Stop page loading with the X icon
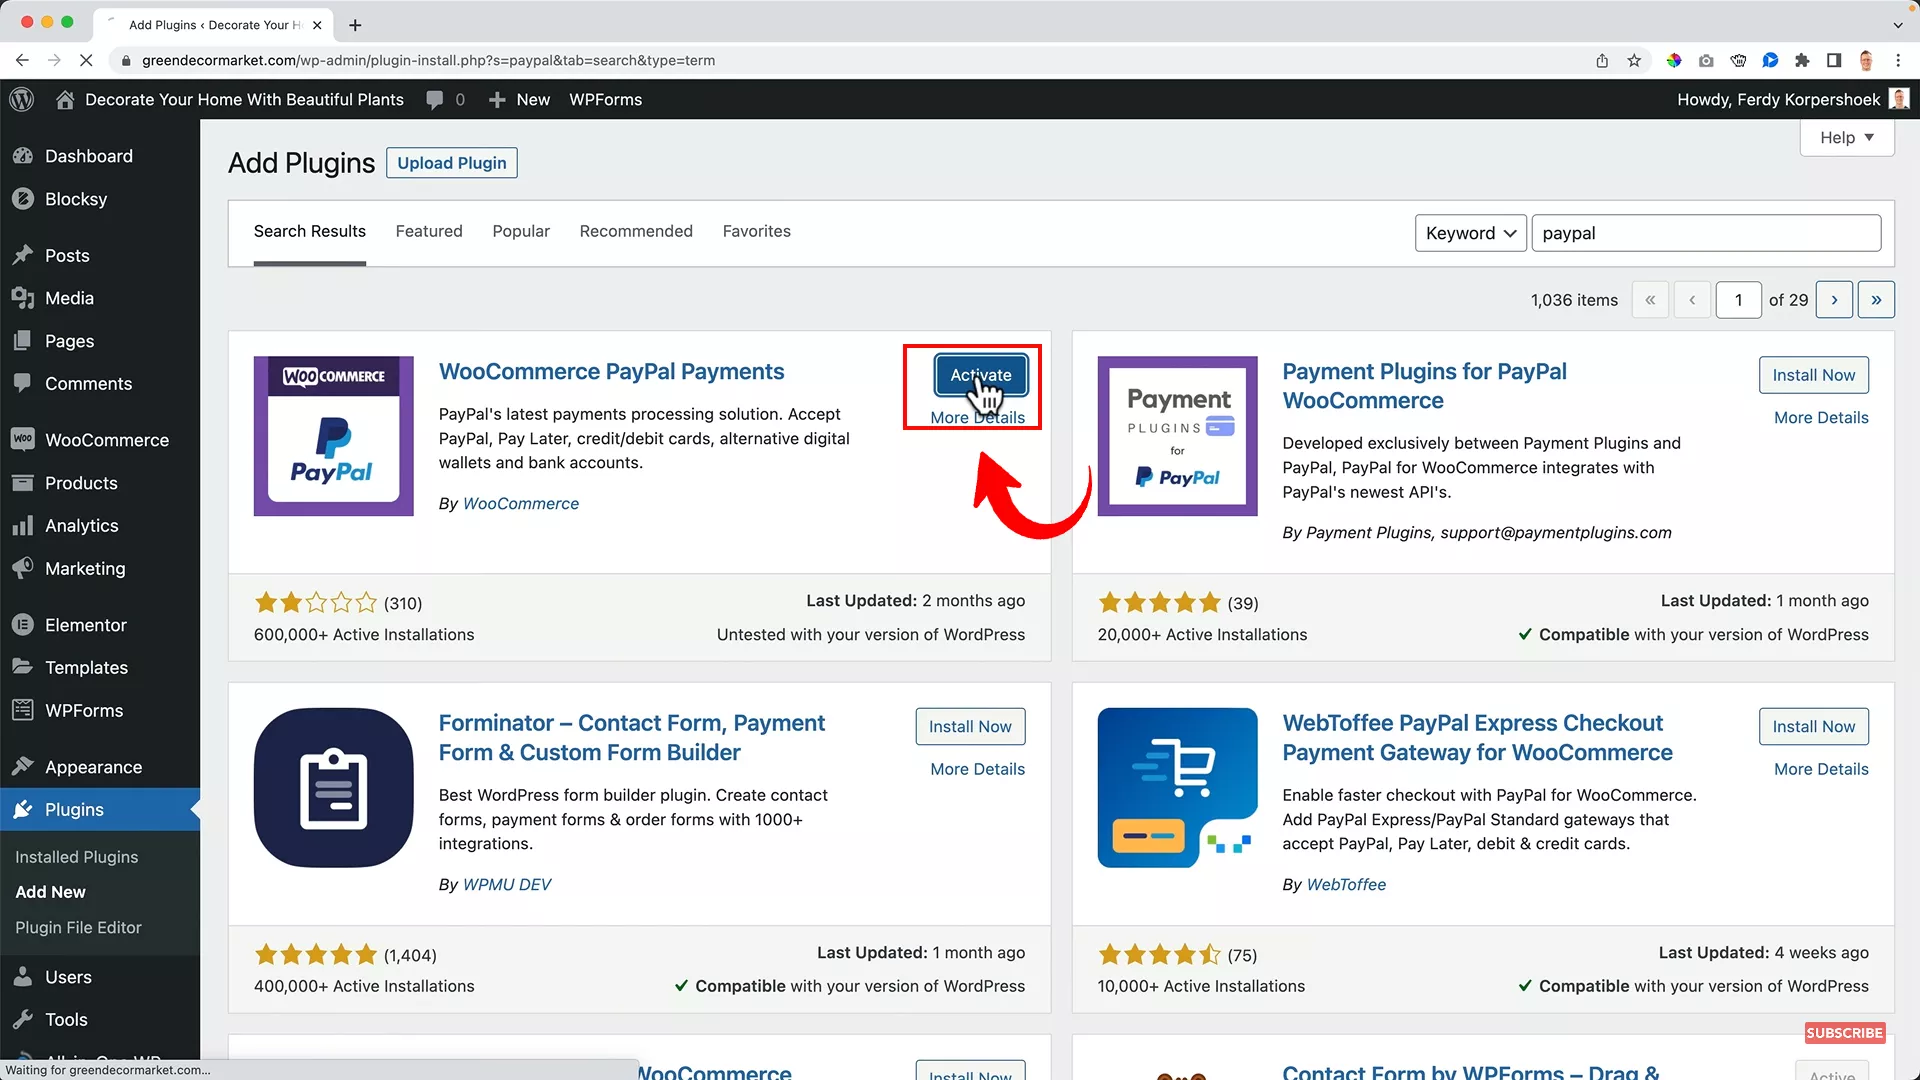This screenshot has height=1080, width=1920. tap(86, 60)
